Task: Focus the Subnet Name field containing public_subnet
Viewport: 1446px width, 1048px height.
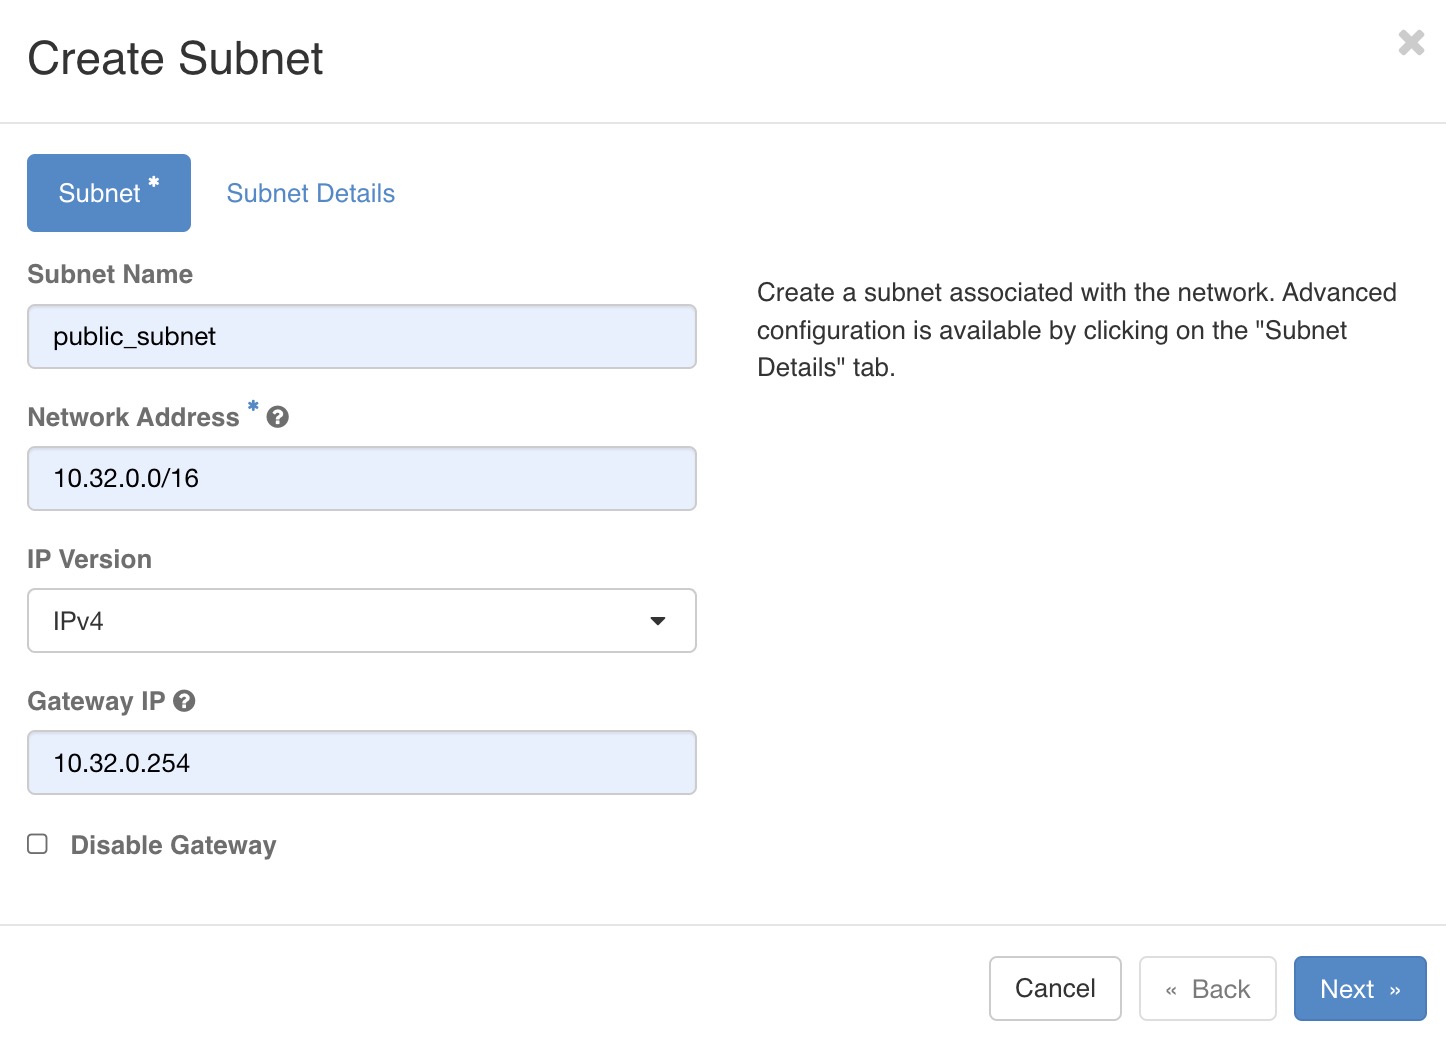Action: (x=362, y=337)
